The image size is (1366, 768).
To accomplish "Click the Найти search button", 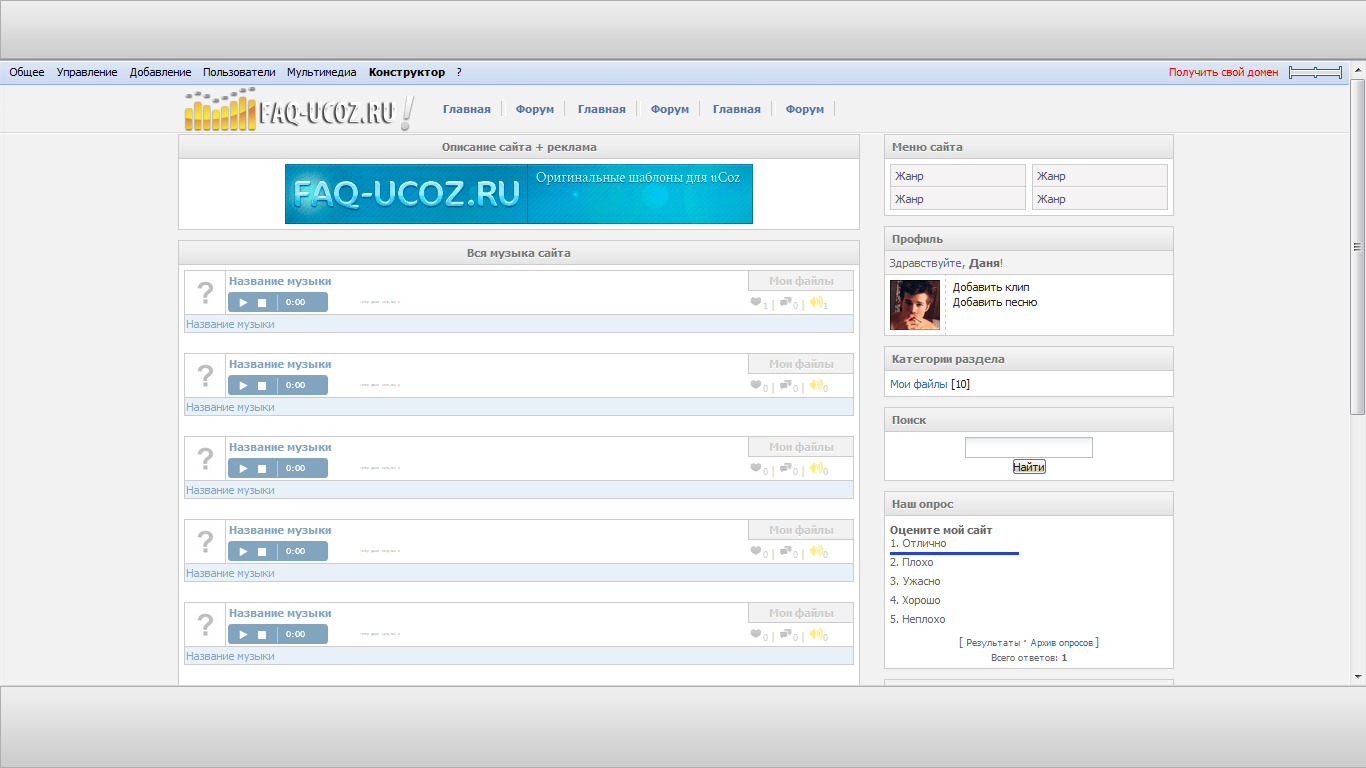I will (1029, 467).
